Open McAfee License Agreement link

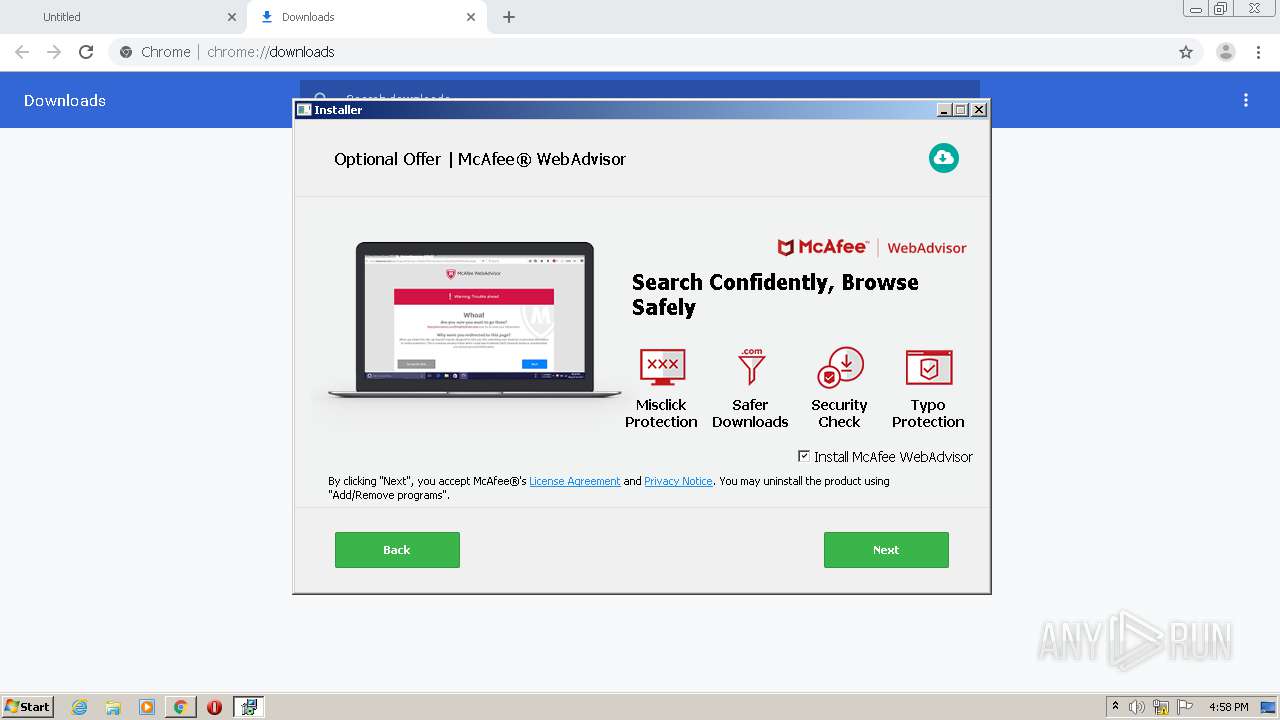[575, 481]
